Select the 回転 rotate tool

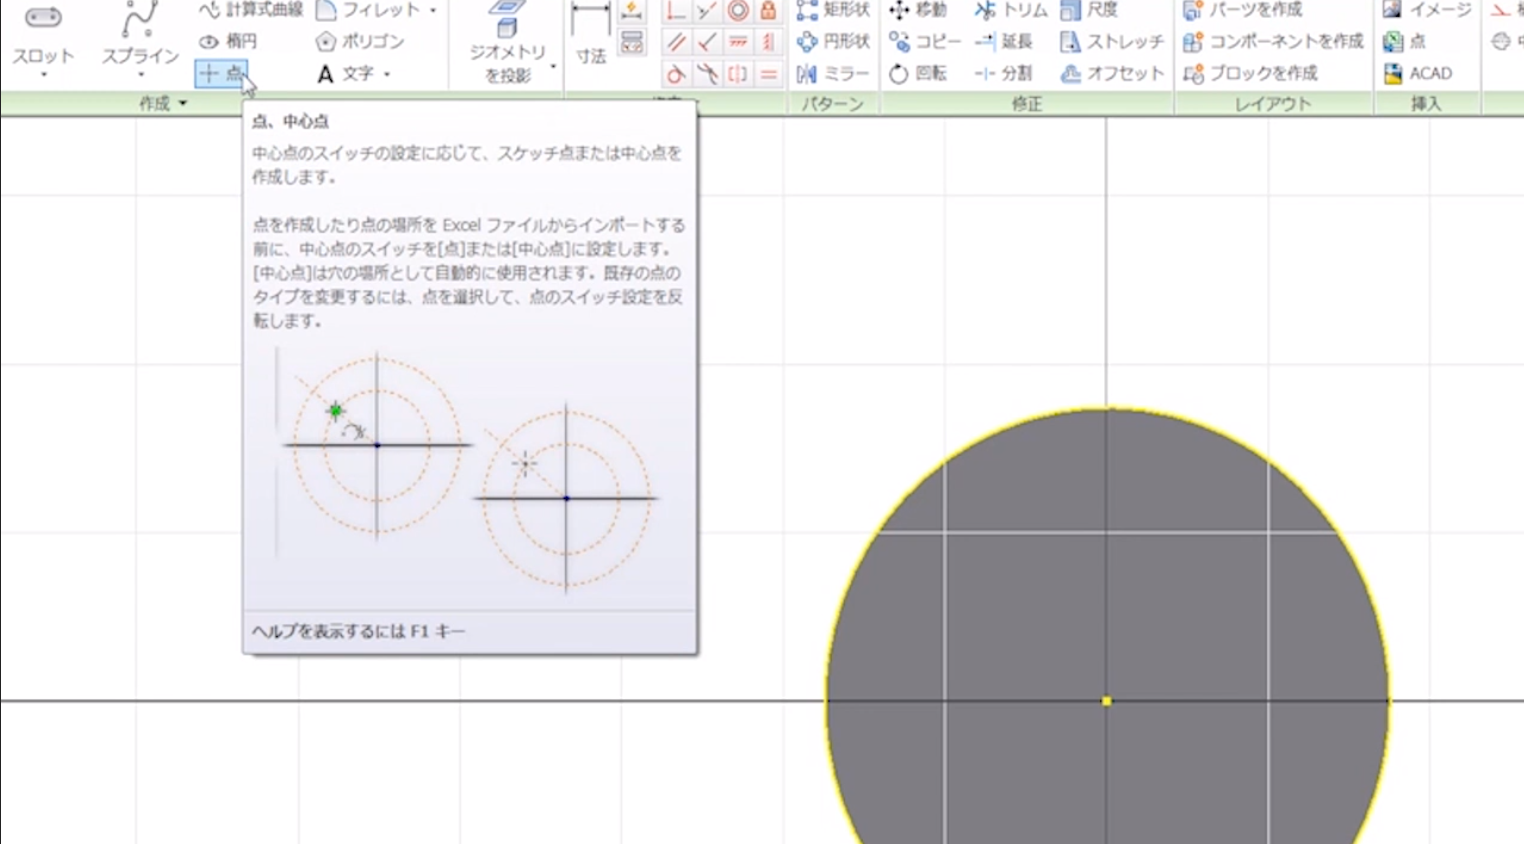918,74
